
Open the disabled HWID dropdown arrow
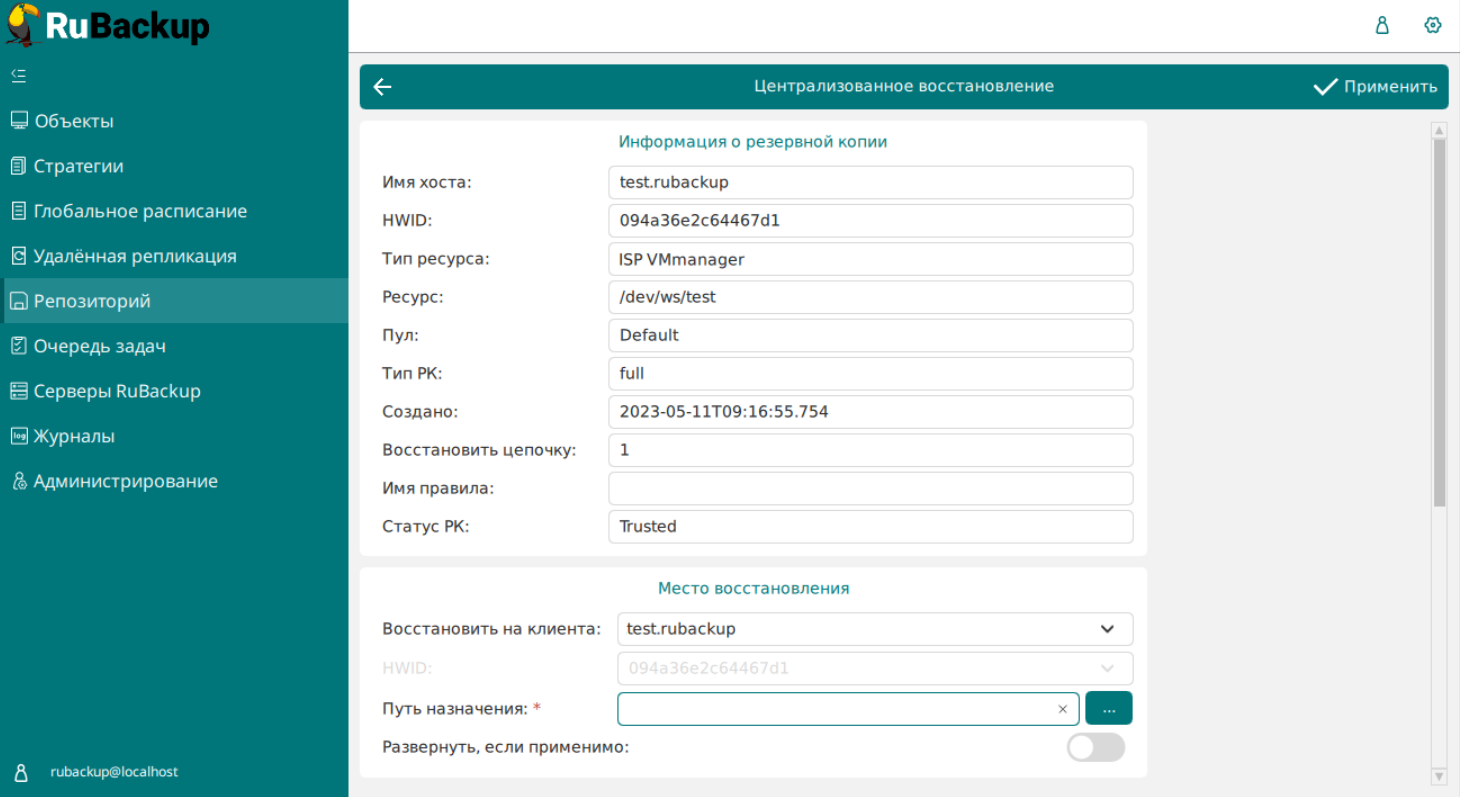[1107, 668]
